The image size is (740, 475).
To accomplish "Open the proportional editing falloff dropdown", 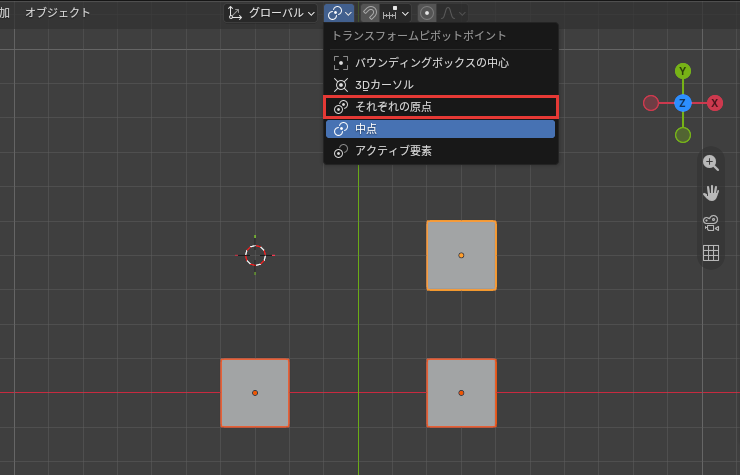I will (x=453, y=13).
